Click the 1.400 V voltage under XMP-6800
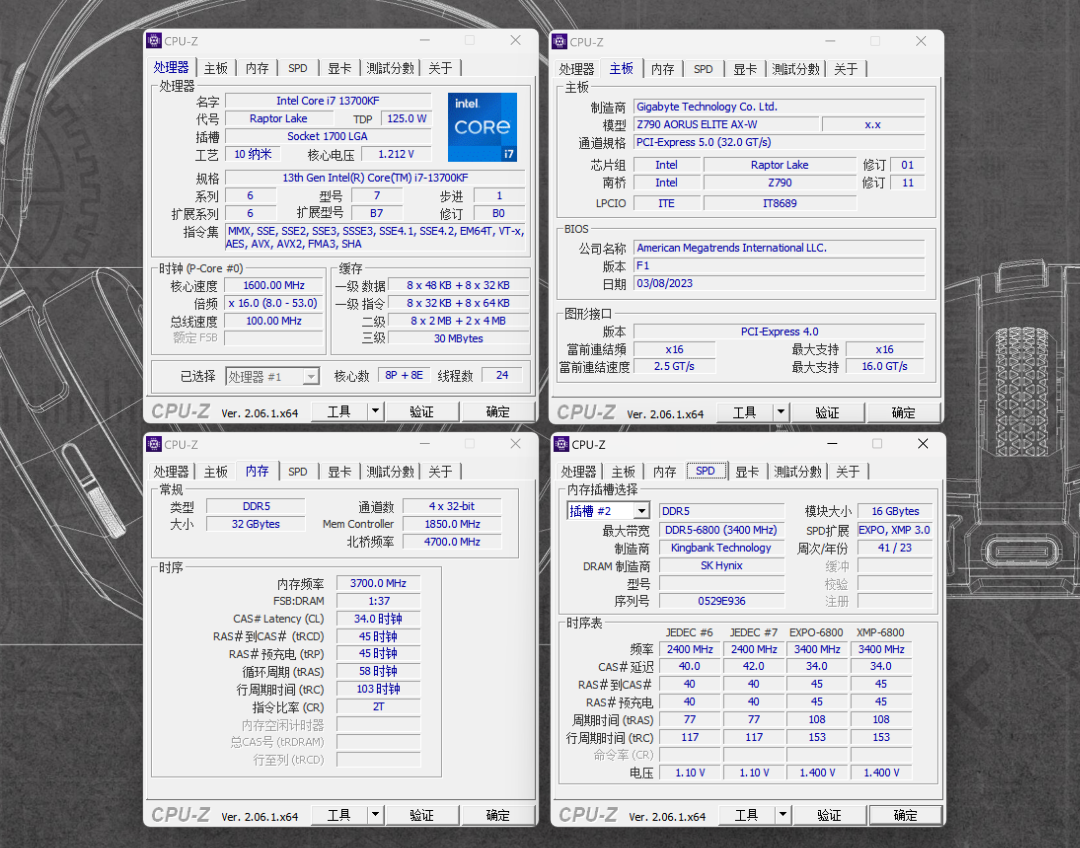 coord(881,773)
